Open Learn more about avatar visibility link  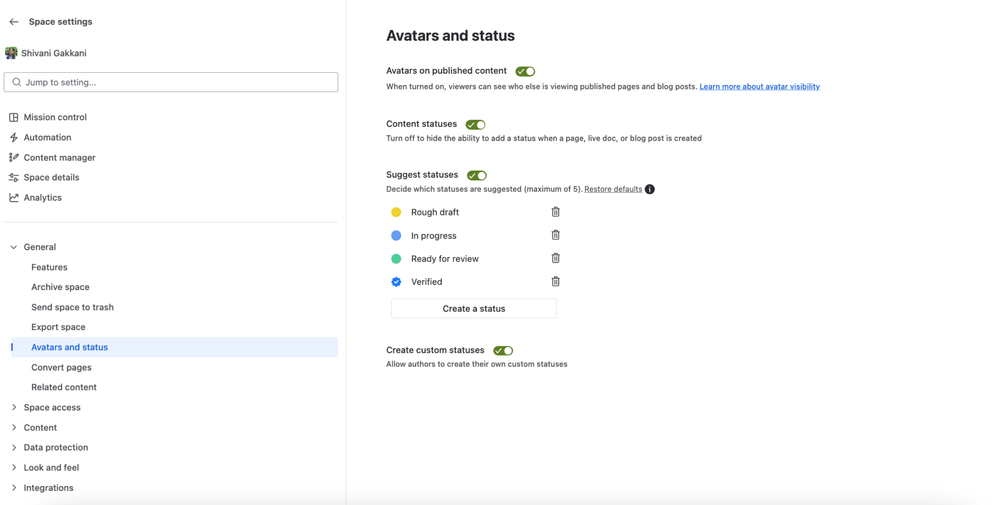click(759, 87)
